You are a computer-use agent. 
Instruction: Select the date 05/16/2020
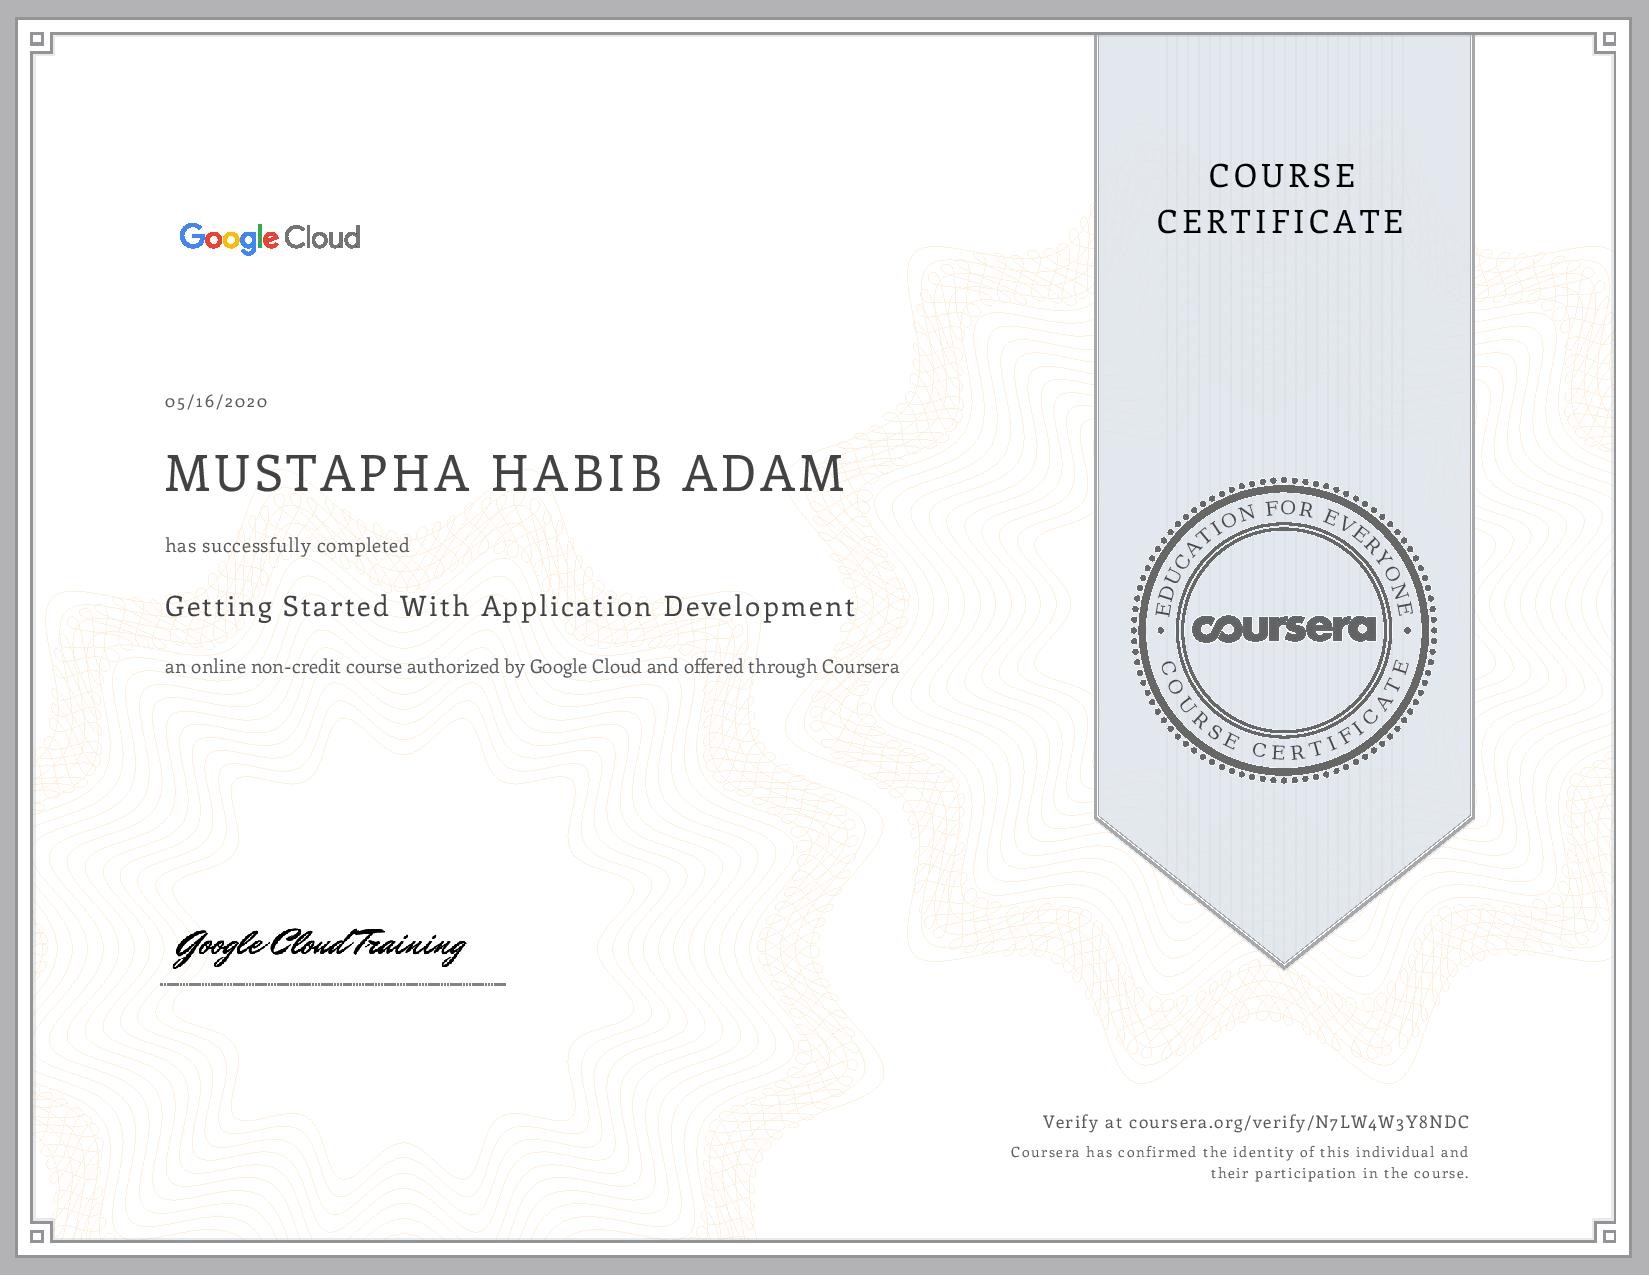pos(216,402)
